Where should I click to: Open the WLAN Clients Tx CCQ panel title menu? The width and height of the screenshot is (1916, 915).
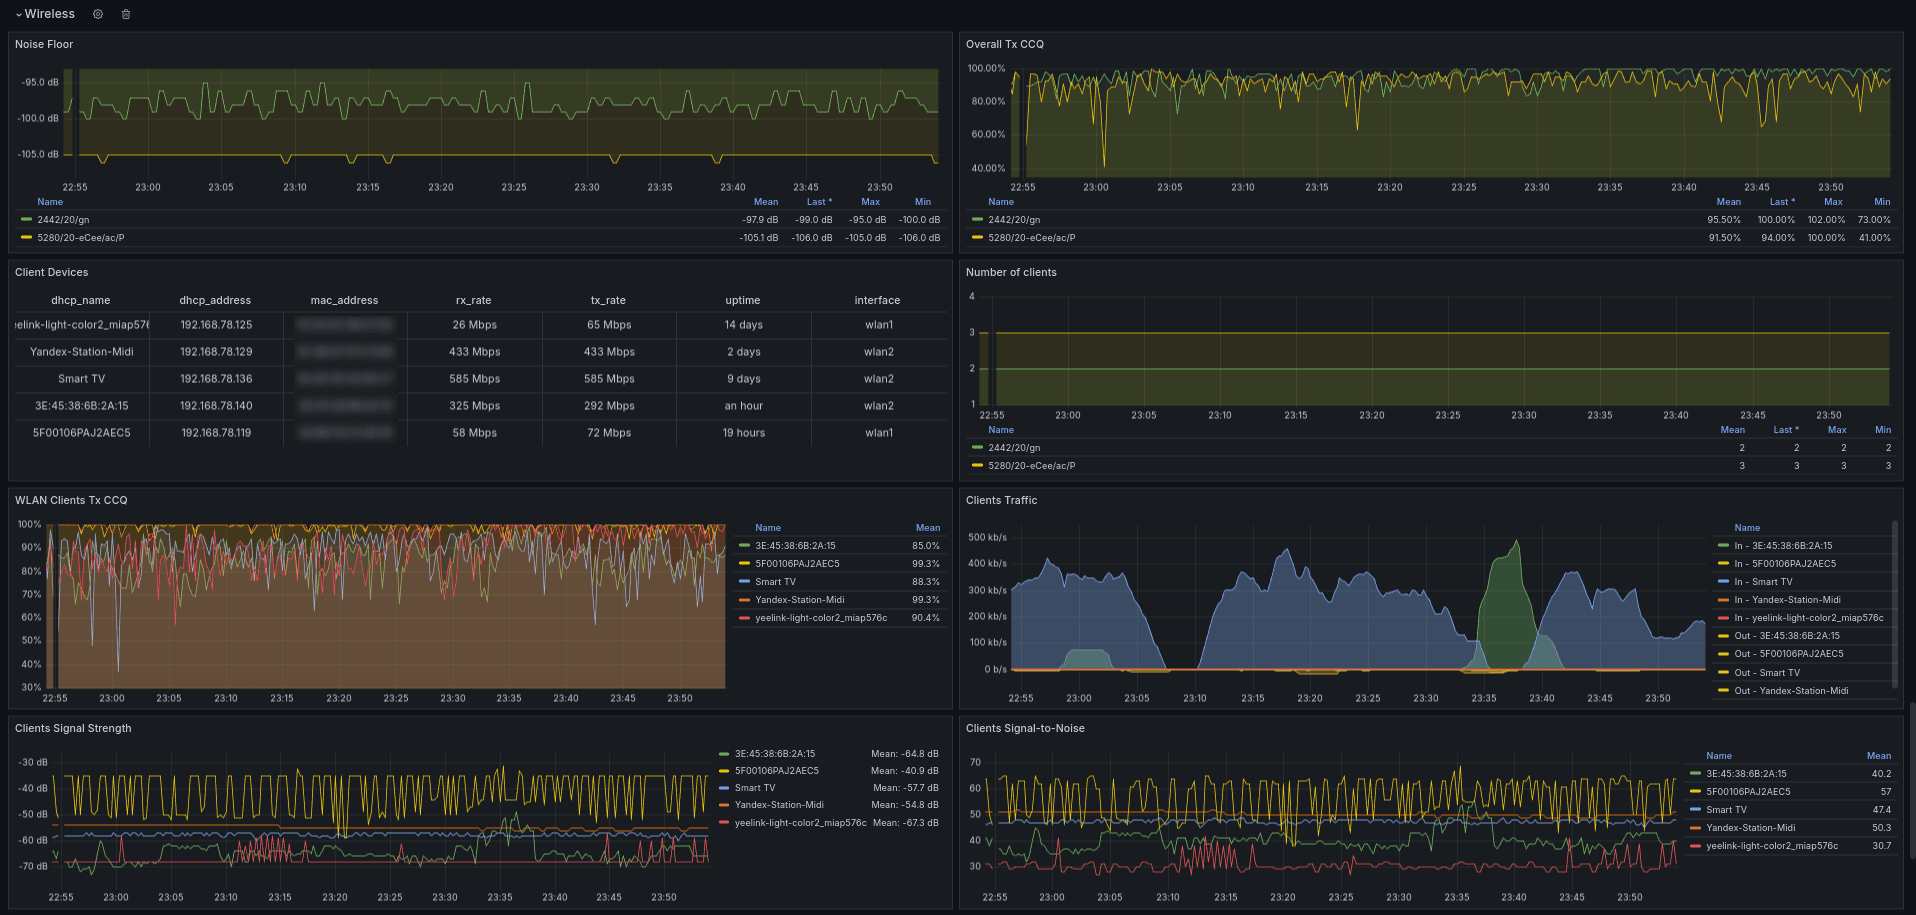[x=71, y=500]
